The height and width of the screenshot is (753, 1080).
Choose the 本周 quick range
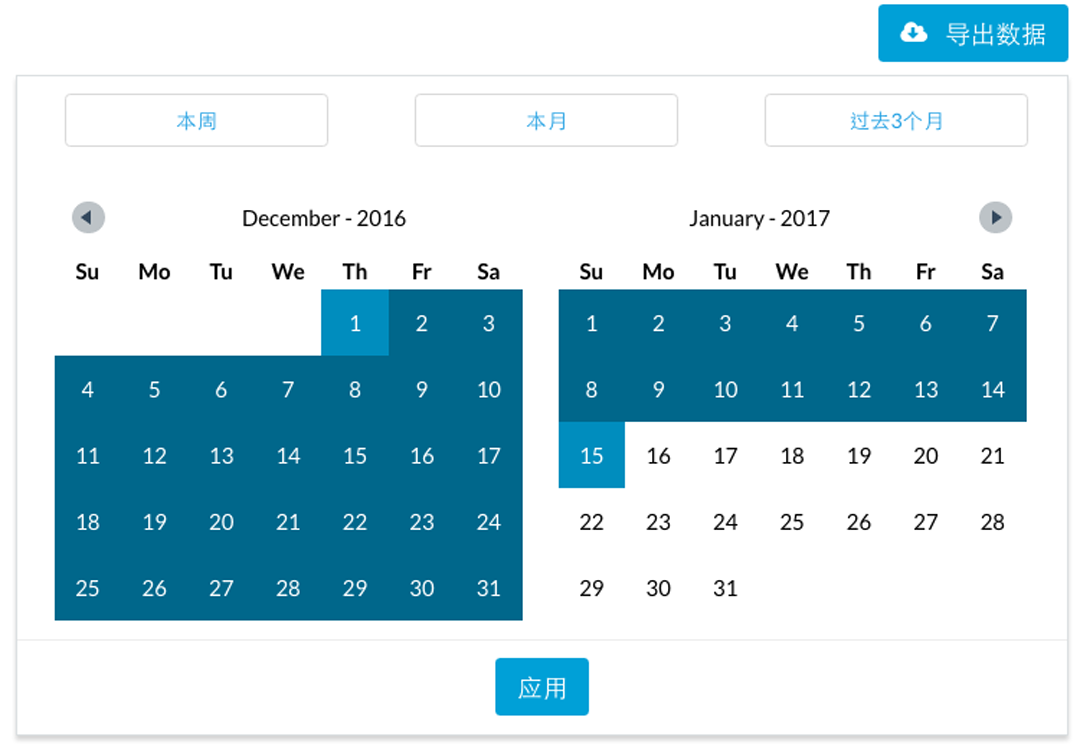pos(196,121)
